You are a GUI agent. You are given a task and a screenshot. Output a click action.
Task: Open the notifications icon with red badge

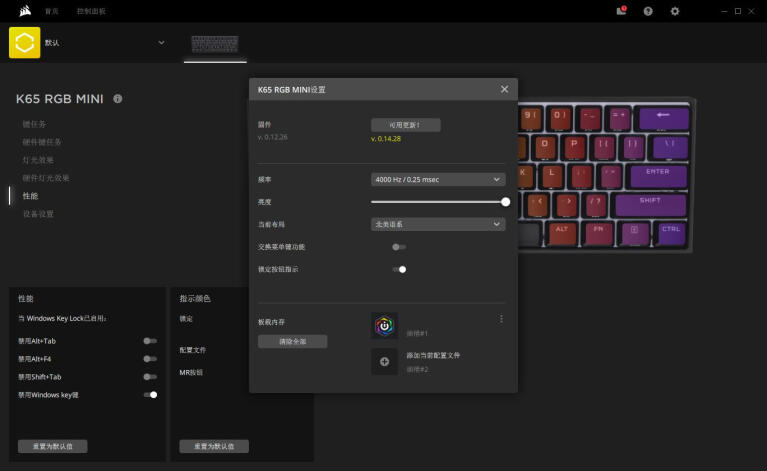pyautogui.click(x=621, y=11)
